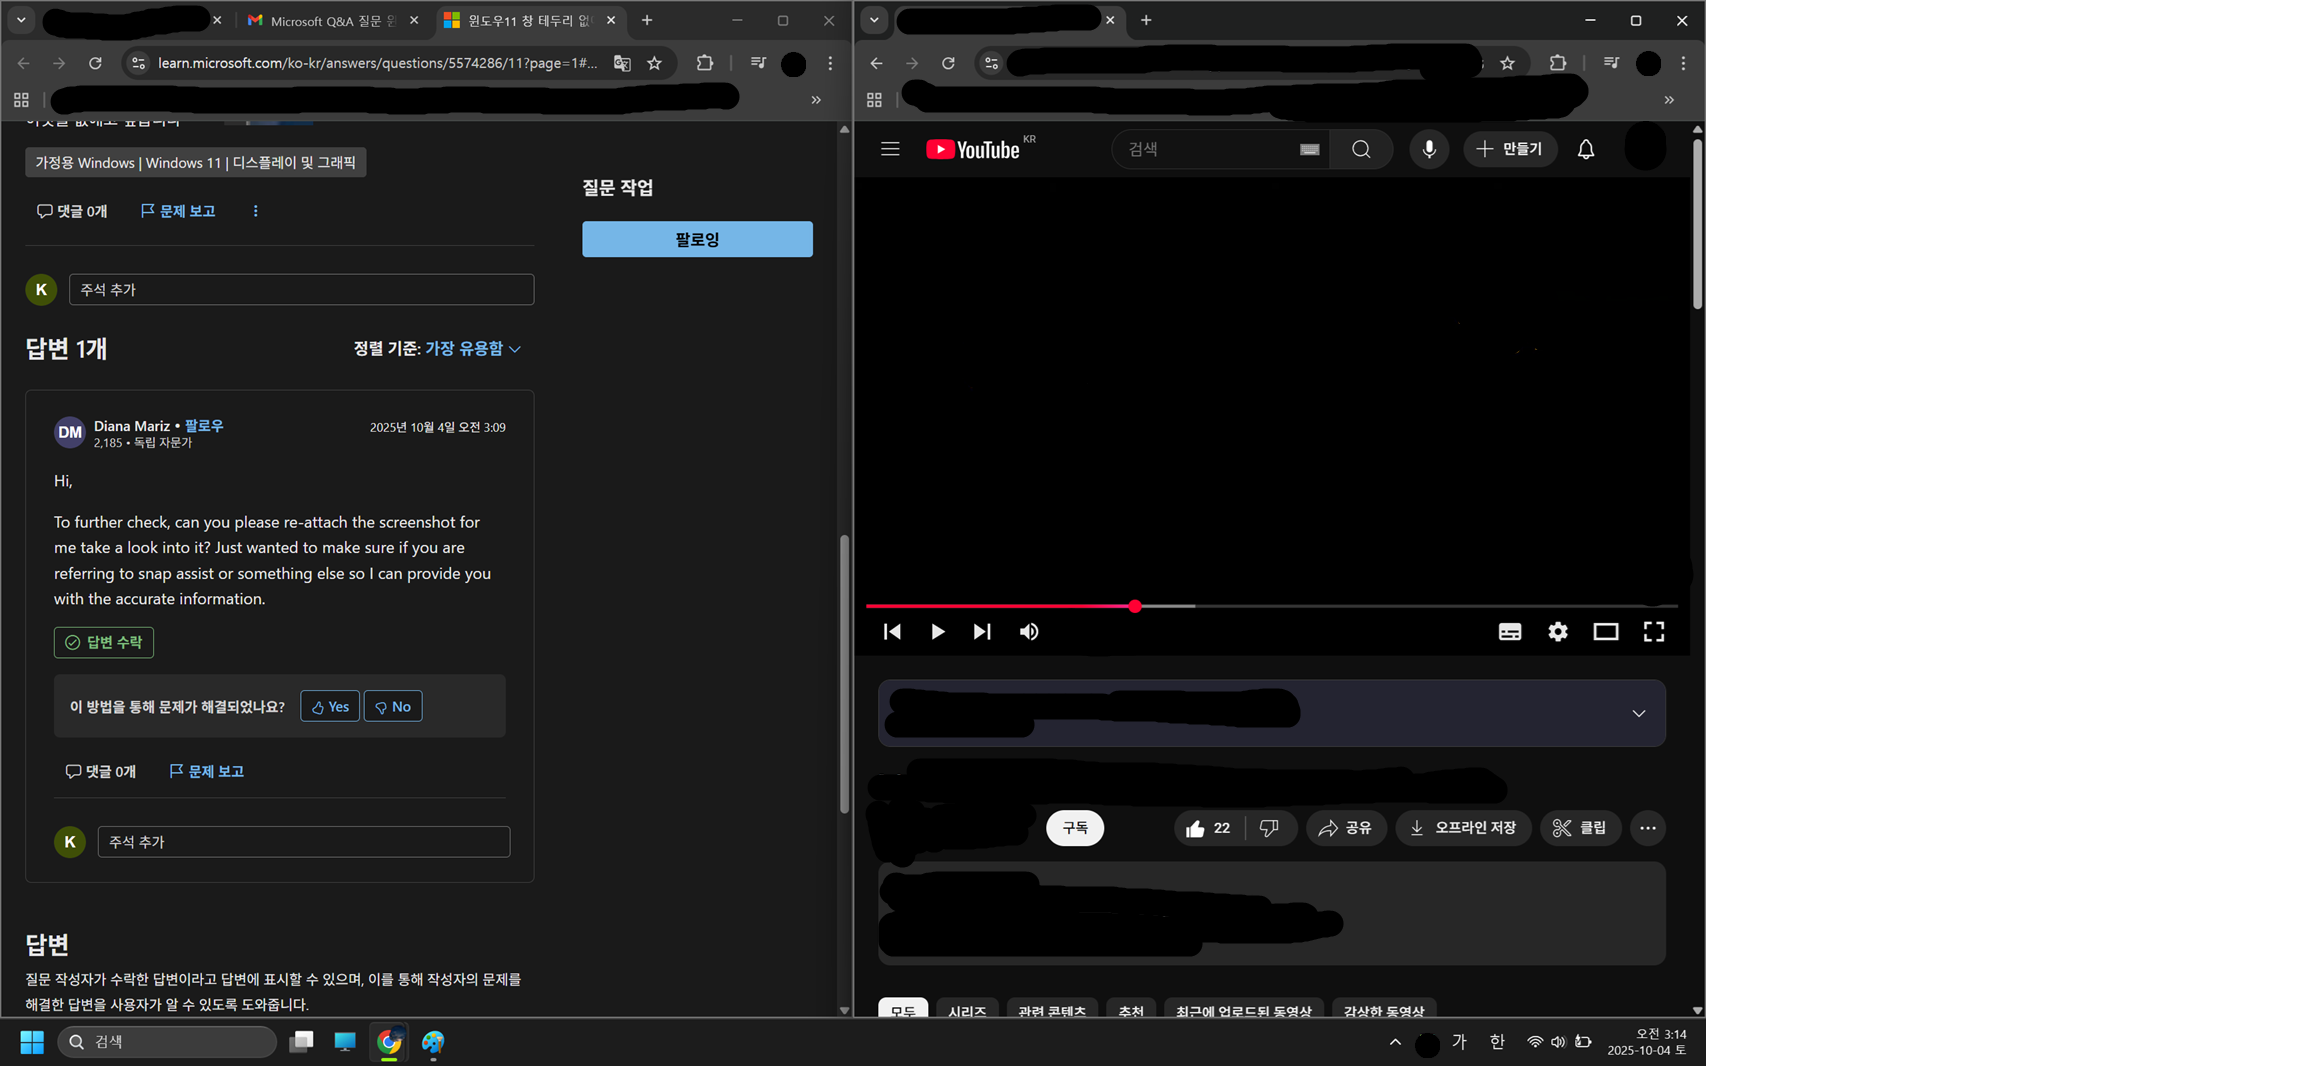Toggle the 한 Korean IME indicator
The width and height of the screenshot is (2312, 1066).
[1497, 1042]
